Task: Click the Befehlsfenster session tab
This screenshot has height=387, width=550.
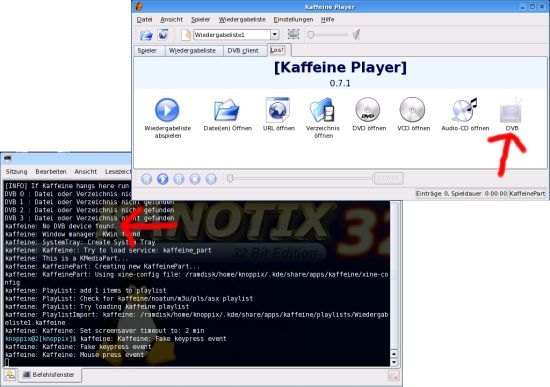Action: (49, 375)
